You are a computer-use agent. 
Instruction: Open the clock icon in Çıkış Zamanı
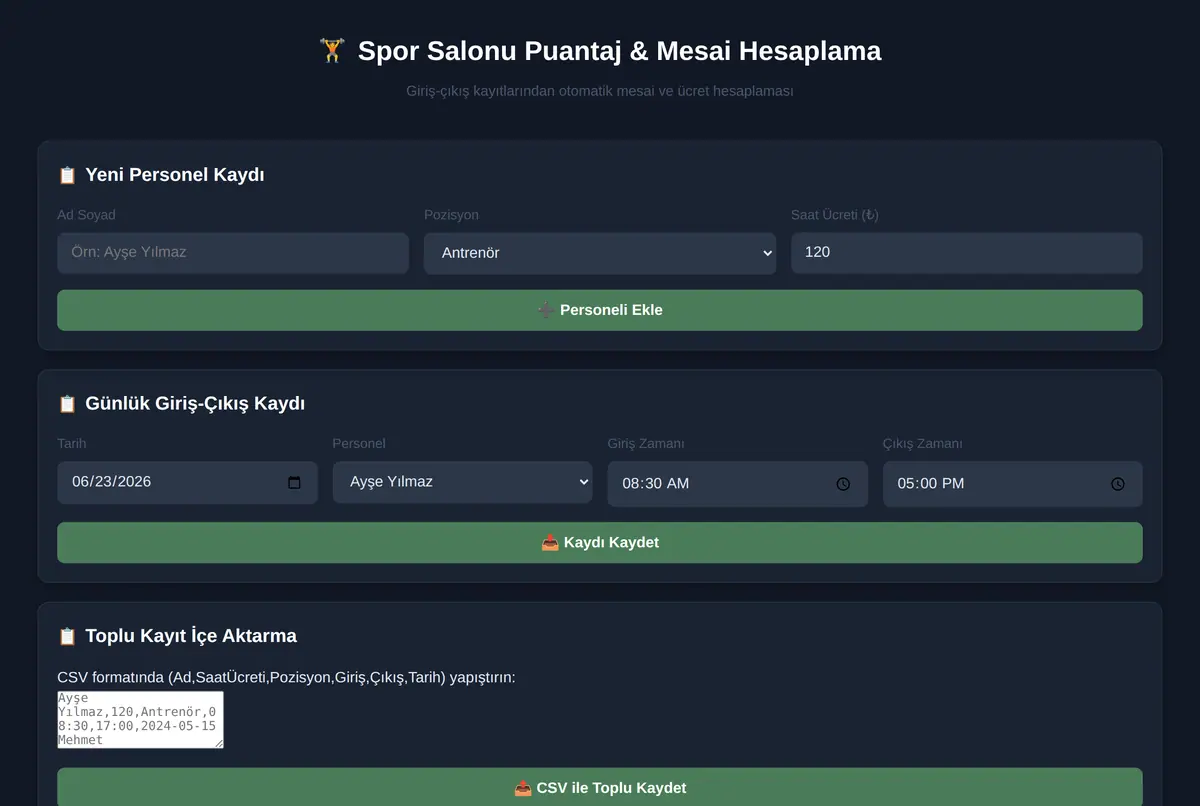1118,484
